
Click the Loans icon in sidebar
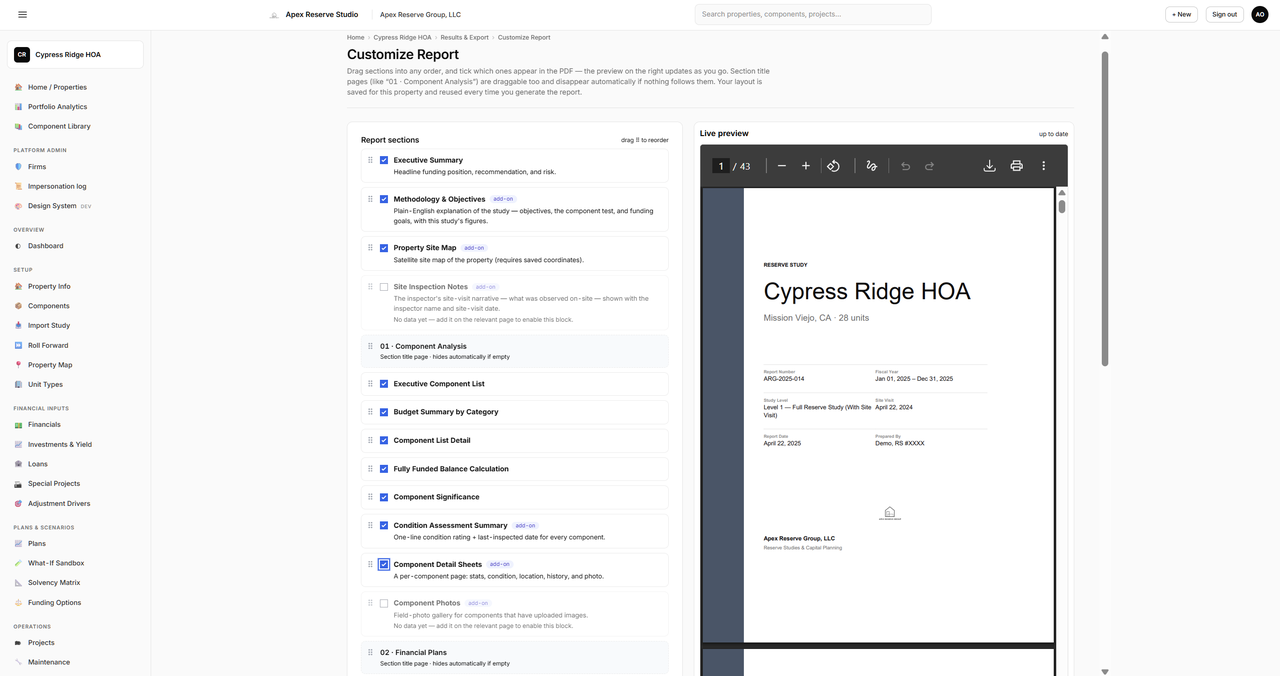(18, 464)
